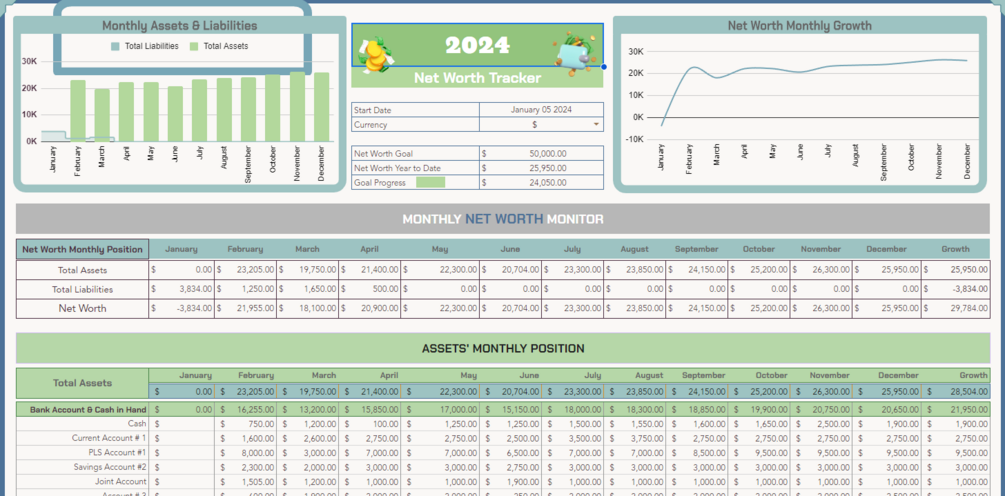The image size is (1005, 496).
Task: Select Bank Account March value 13,200.00
Action: coord(308,409)
